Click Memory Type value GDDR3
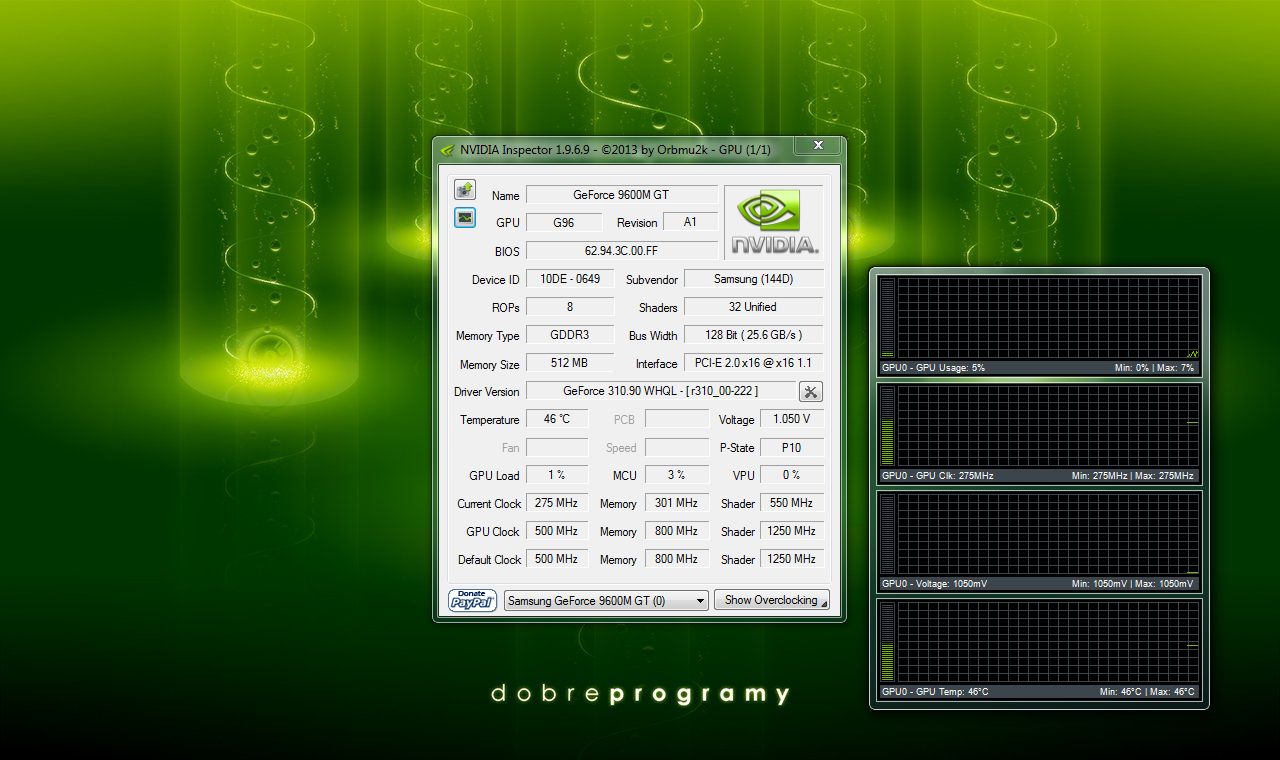Image resolution: width=1280 pixels, height=760 pixels. 570,335
